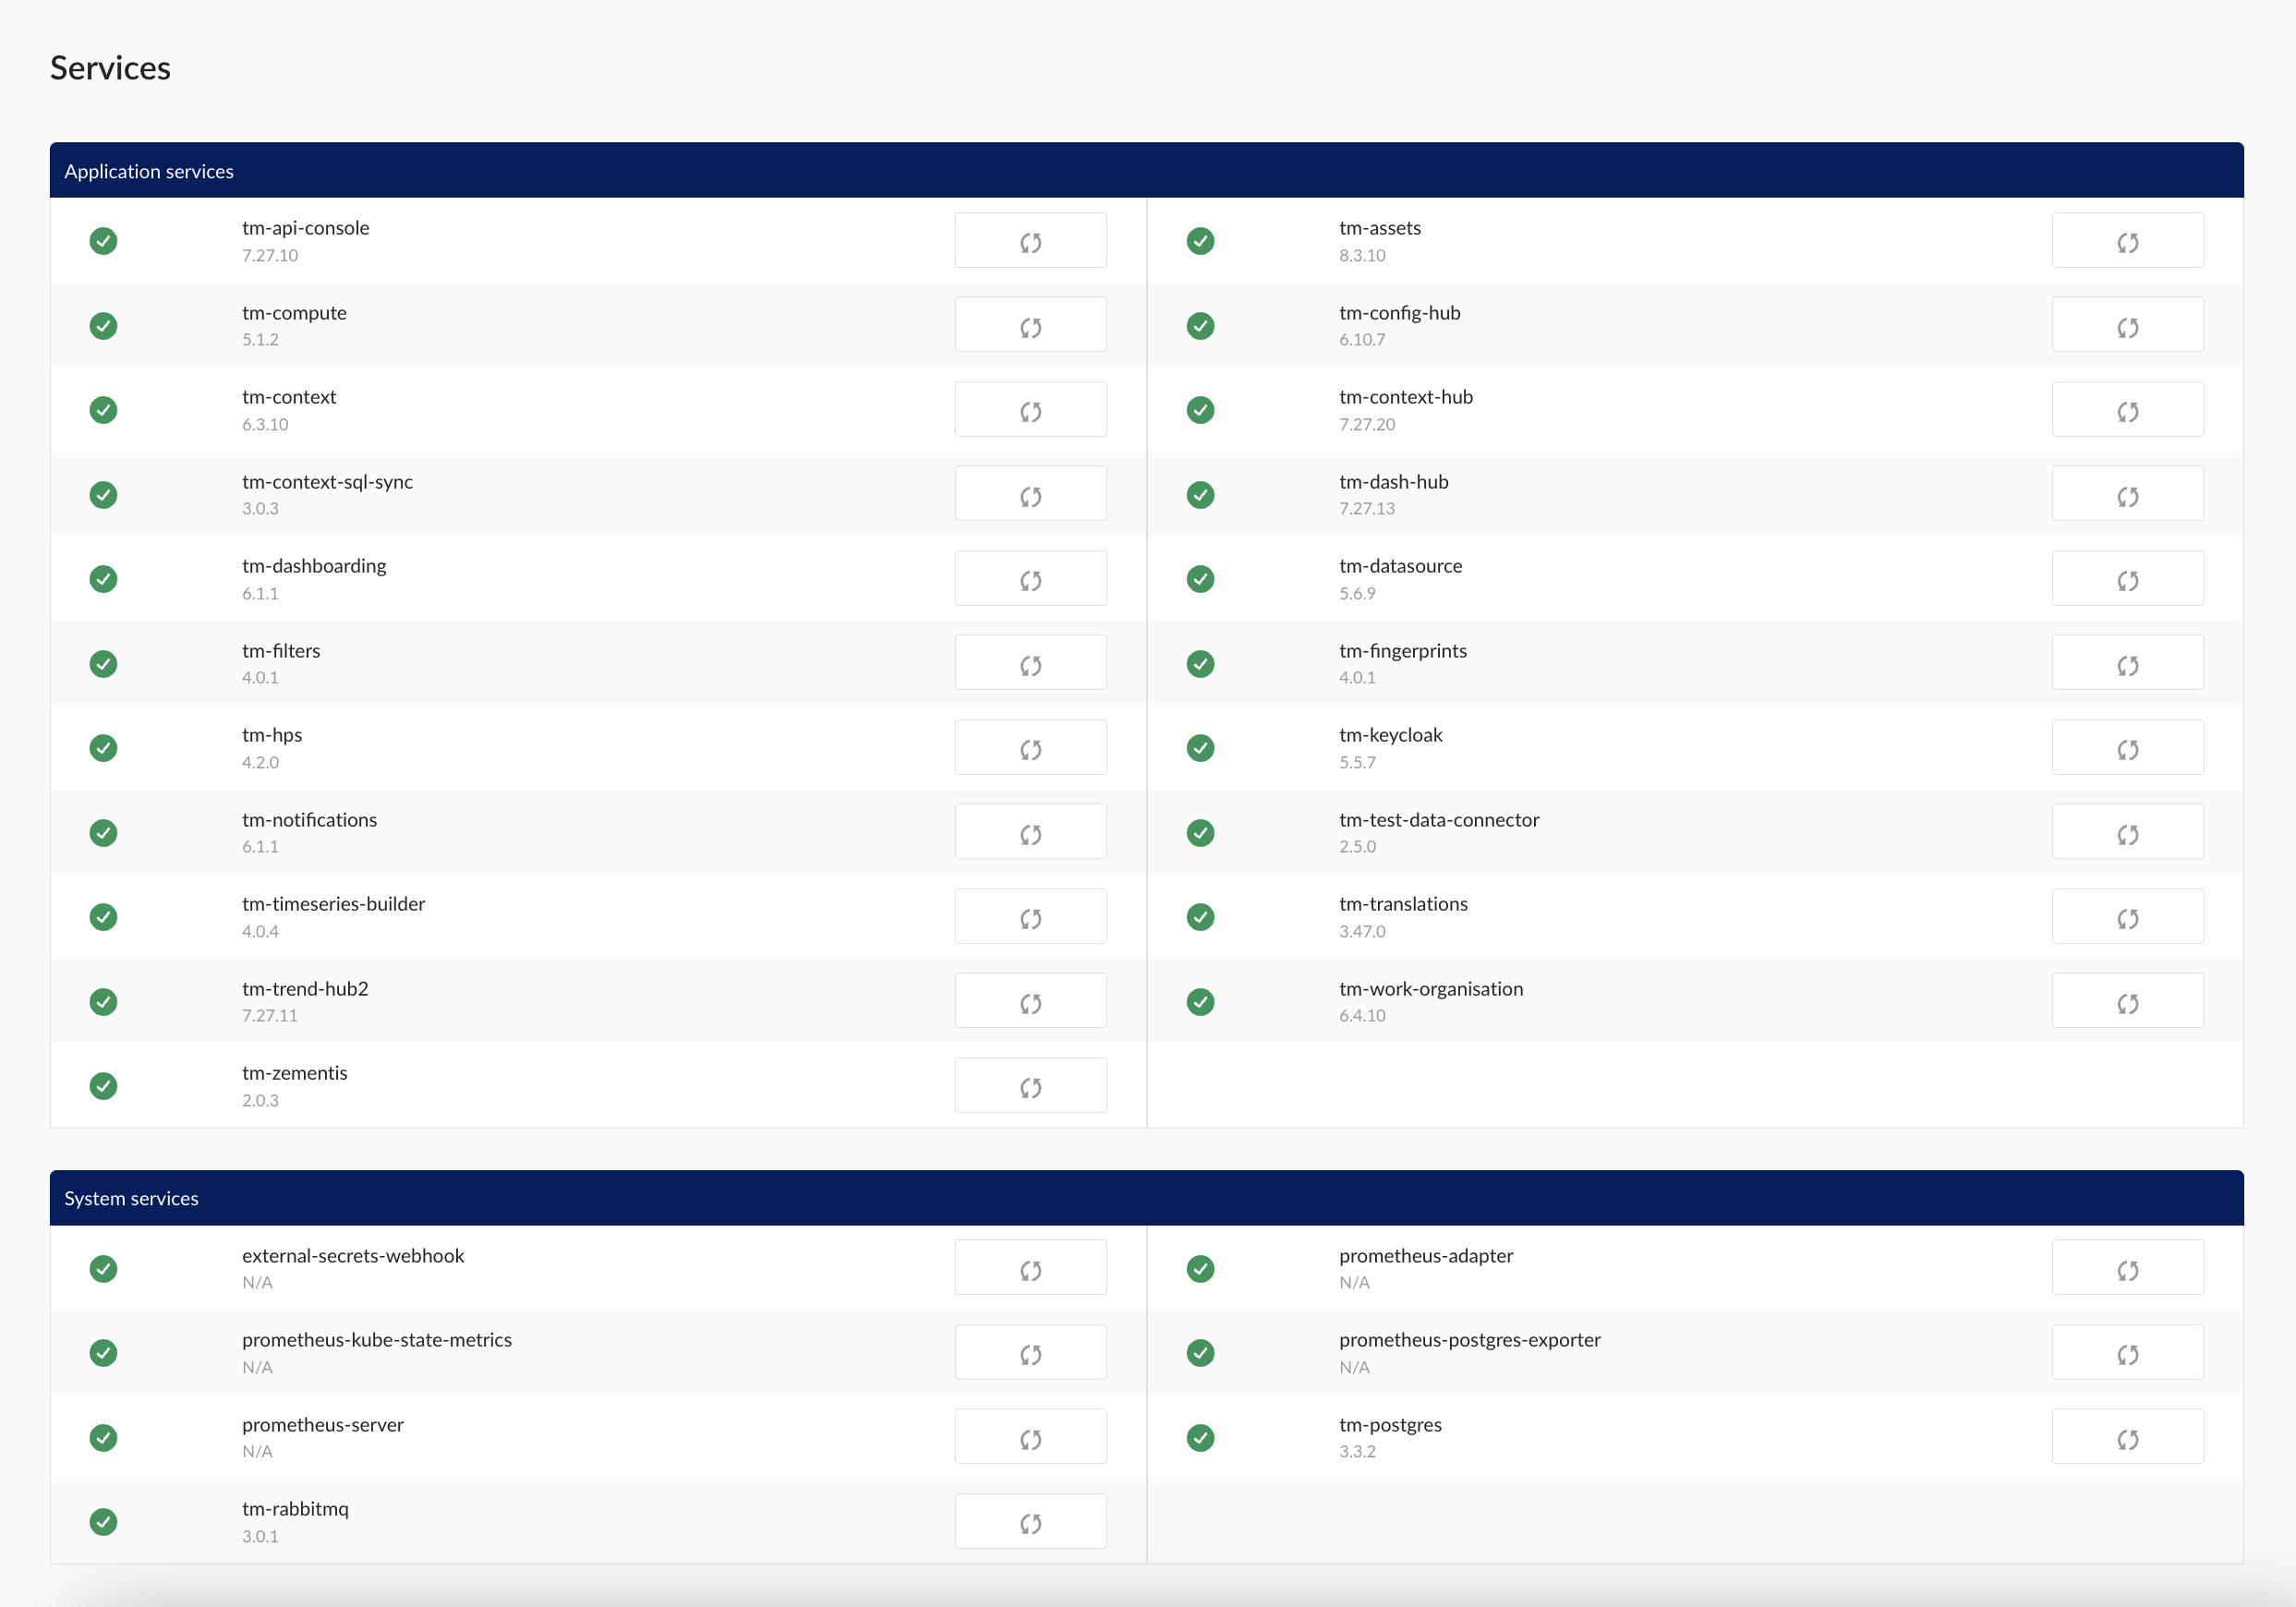Restart the tm-datasource service
2296x1607 pixels.
coord(2127,578)
